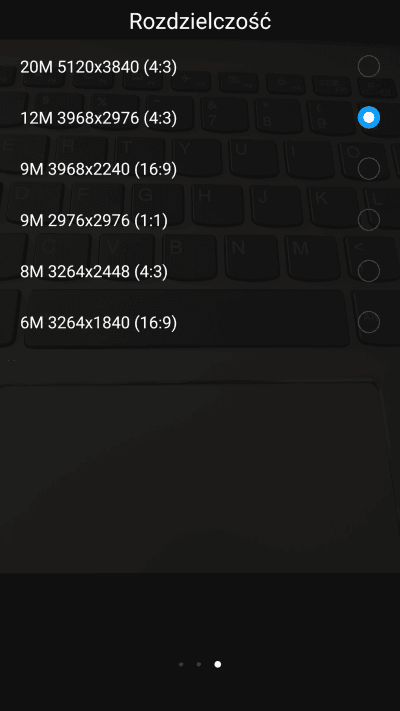
Task: Click the Rozdzielczość title header
Action: (200, 21)
